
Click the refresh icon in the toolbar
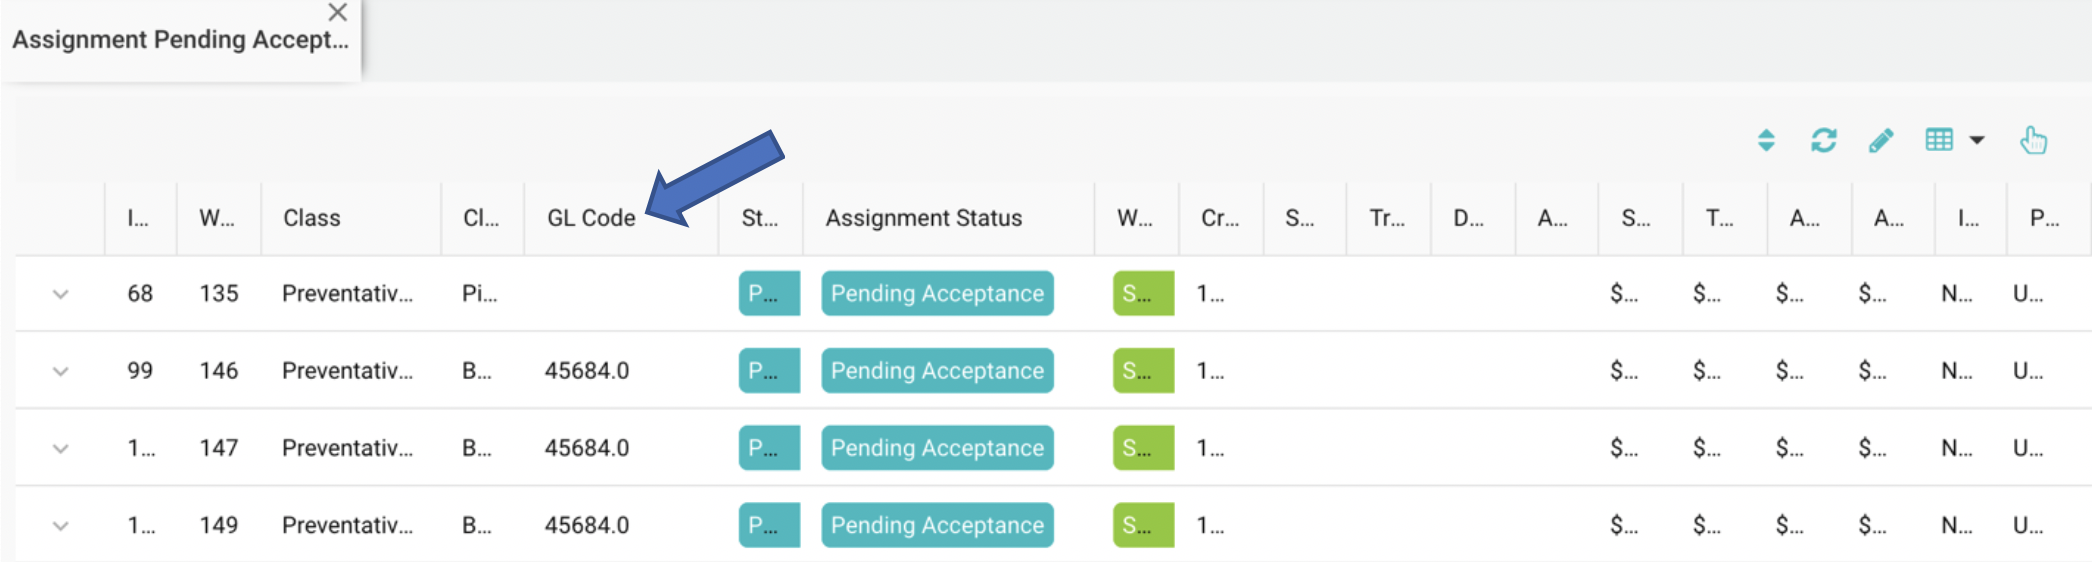[x=1823, y=140]
